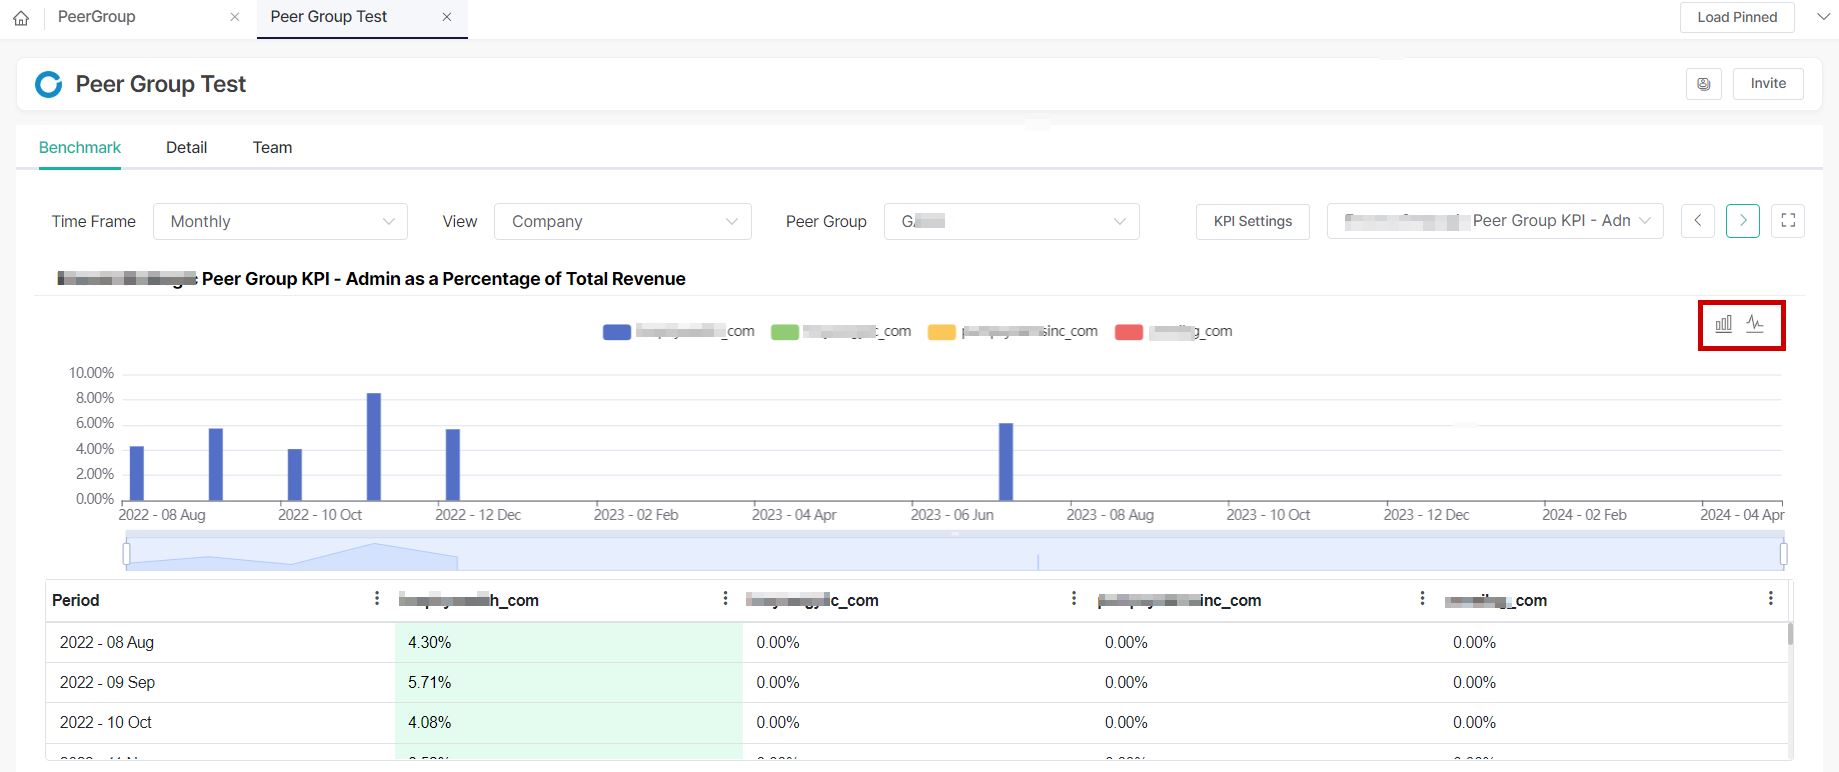The image size is (1839, 772).
Task: Click the icon button left of Invite
Action: pyautogui.click(x=1704, y=84)
